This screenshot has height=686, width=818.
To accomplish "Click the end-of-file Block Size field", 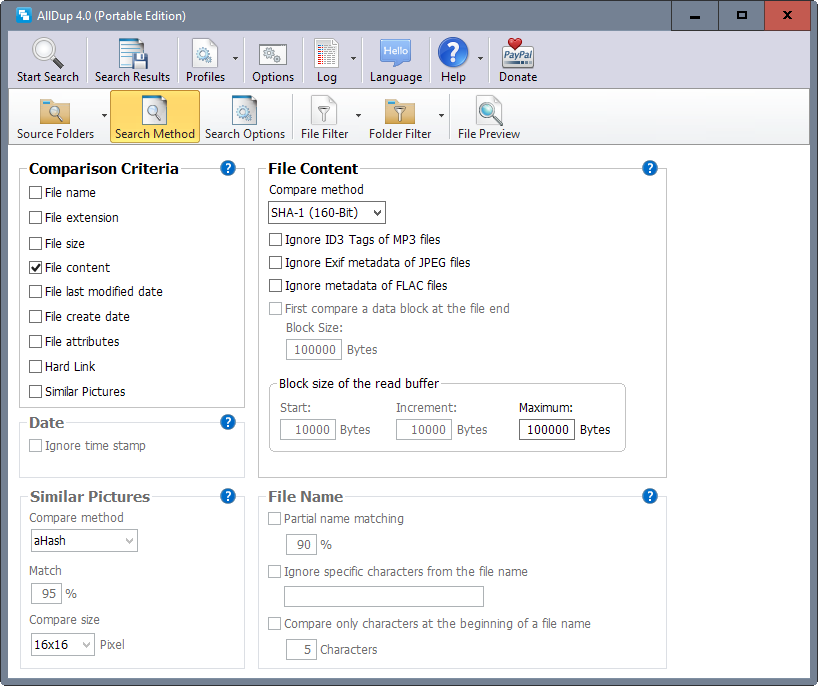I will pos(314,350).
